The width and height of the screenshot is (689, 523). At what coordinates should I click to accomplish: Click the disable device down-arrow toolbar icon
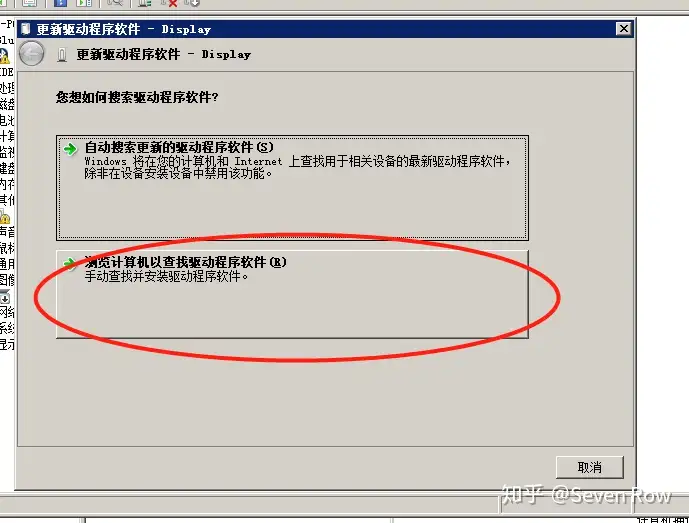192,3
